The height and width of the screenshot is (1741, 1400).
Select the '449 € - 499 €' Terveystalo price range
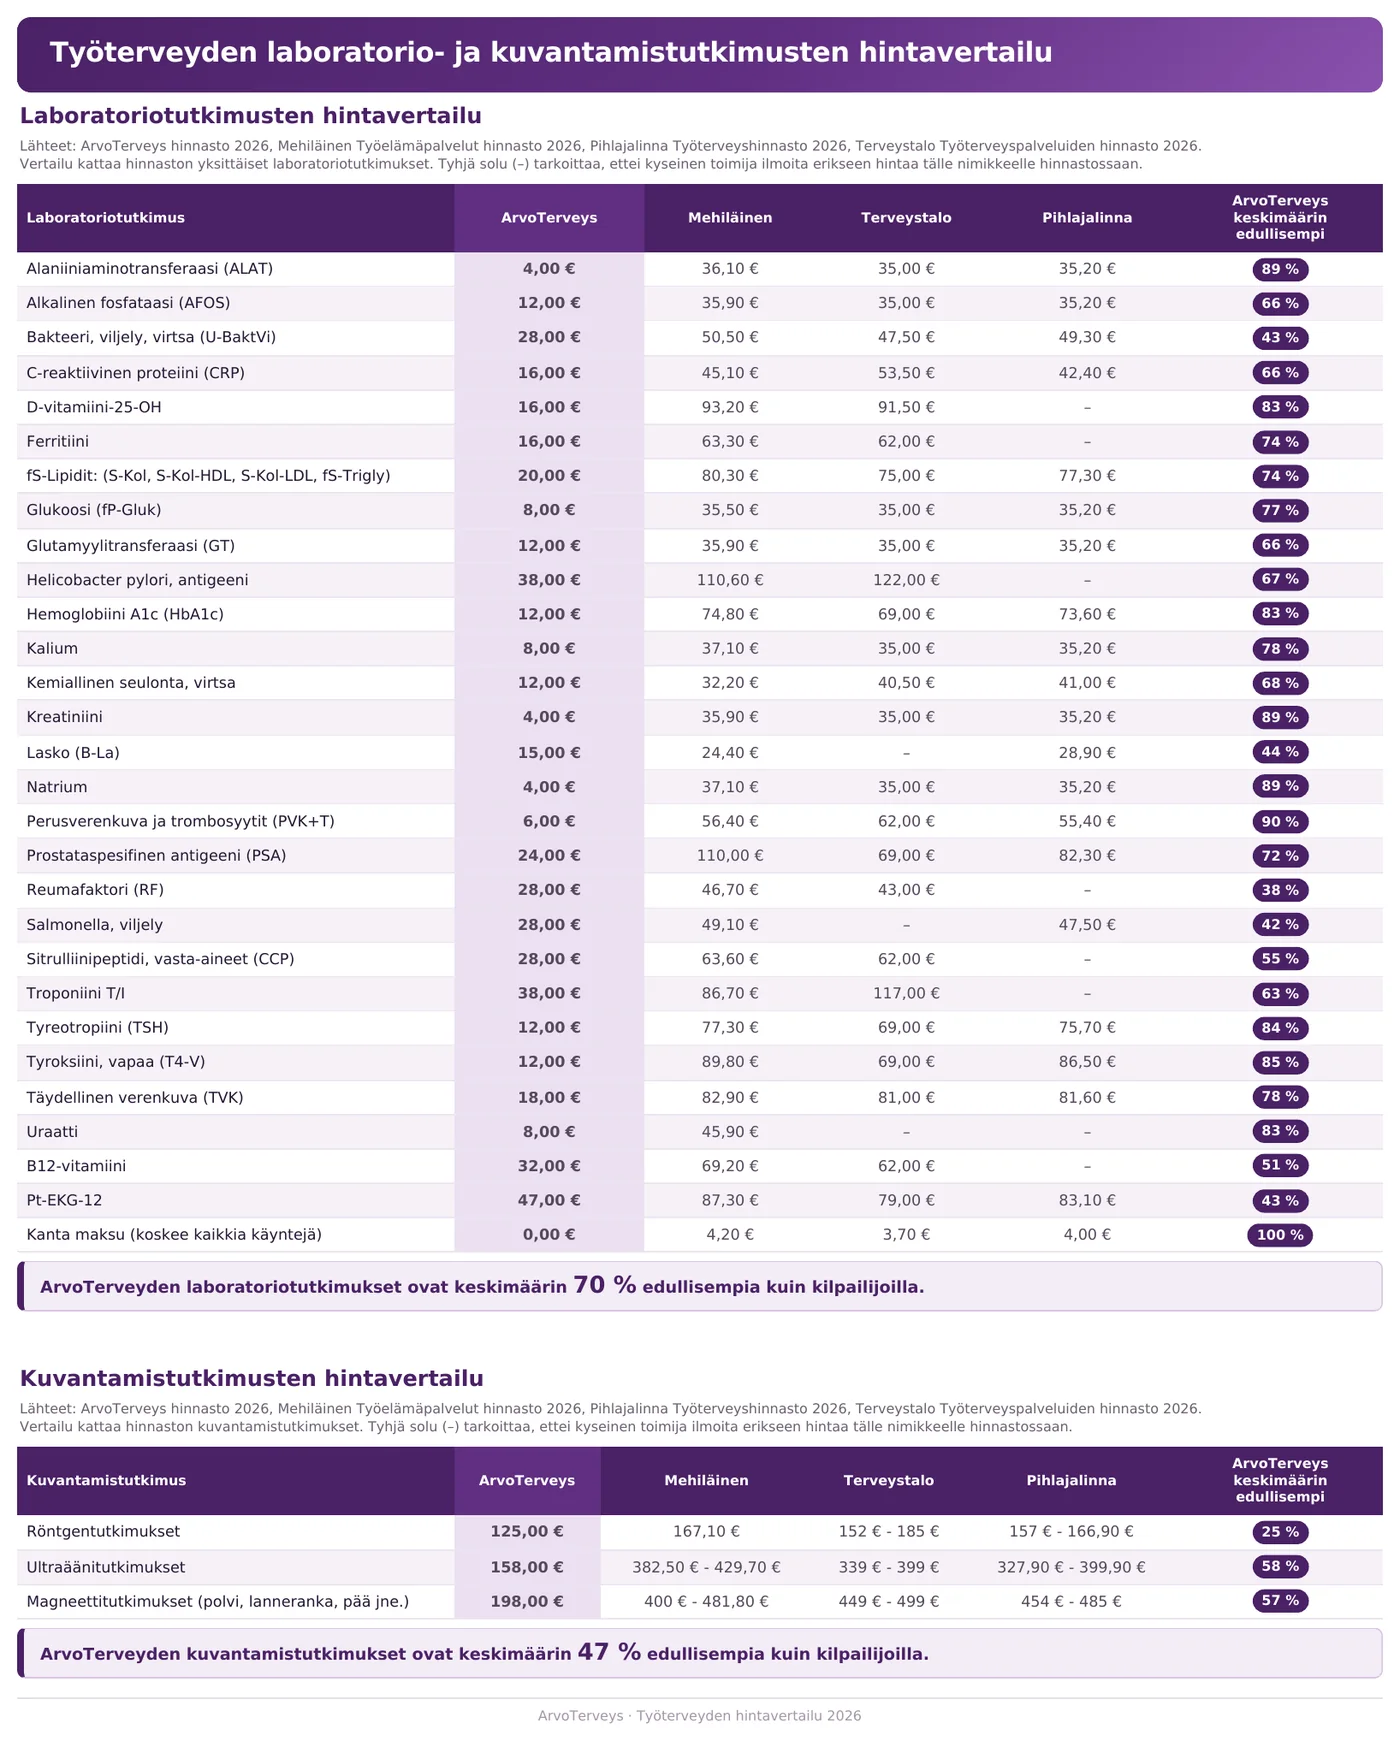889,1601
